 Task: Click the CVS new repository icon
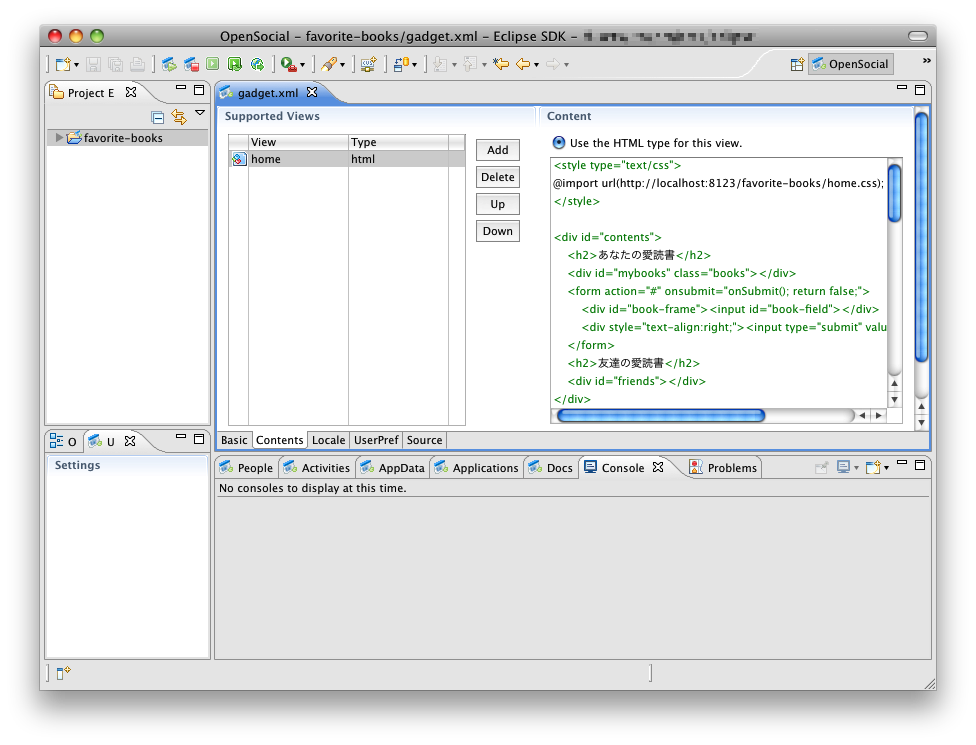(x=368, y=64)
